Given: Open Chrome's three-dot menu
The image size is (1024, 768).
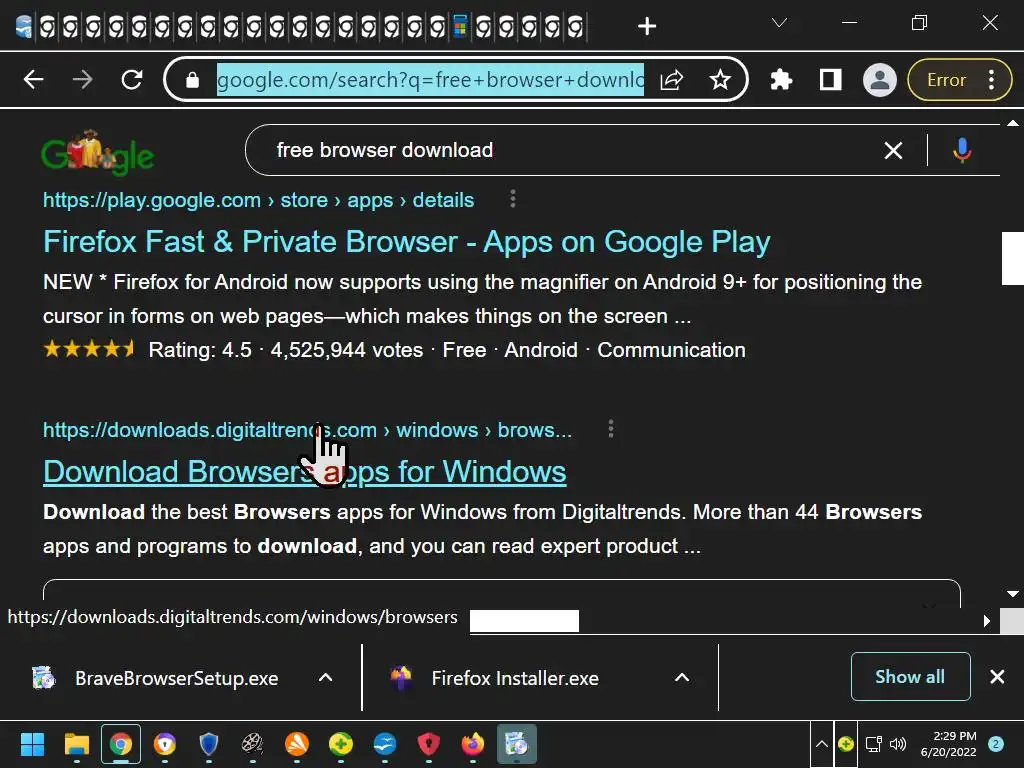Looking at the screenshot, I should click(991, 80).
